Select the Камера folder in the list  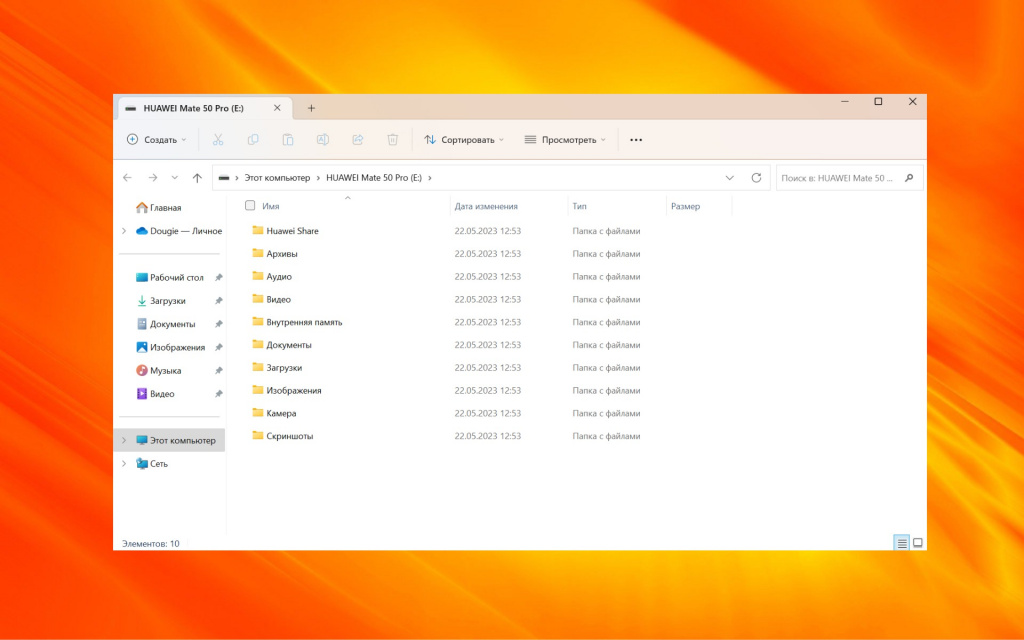click(x=281, y=413)
